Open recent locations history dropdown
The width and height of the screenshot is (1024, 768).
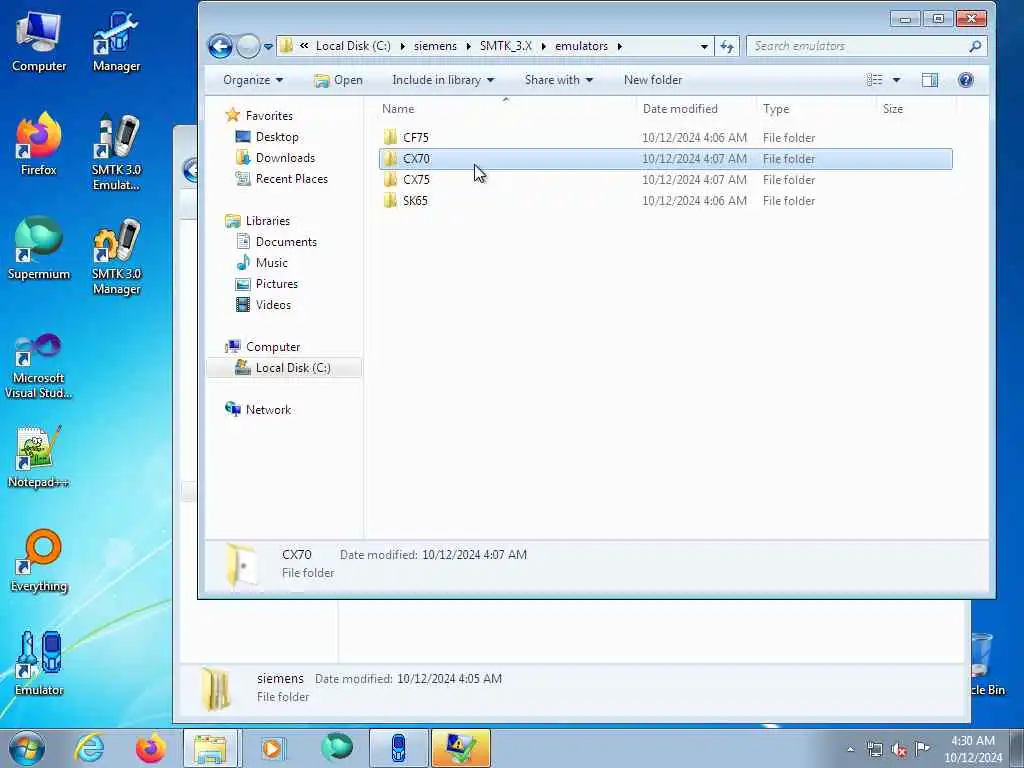268,47
